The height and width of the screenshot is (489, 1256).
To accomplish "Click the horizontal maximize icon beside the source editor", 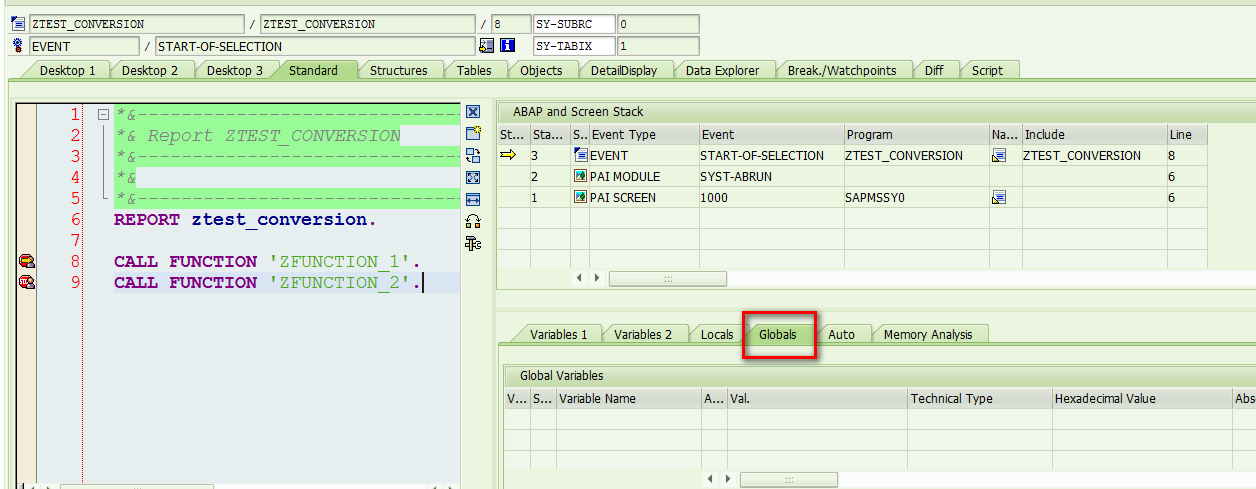I will tap(474, 199).
